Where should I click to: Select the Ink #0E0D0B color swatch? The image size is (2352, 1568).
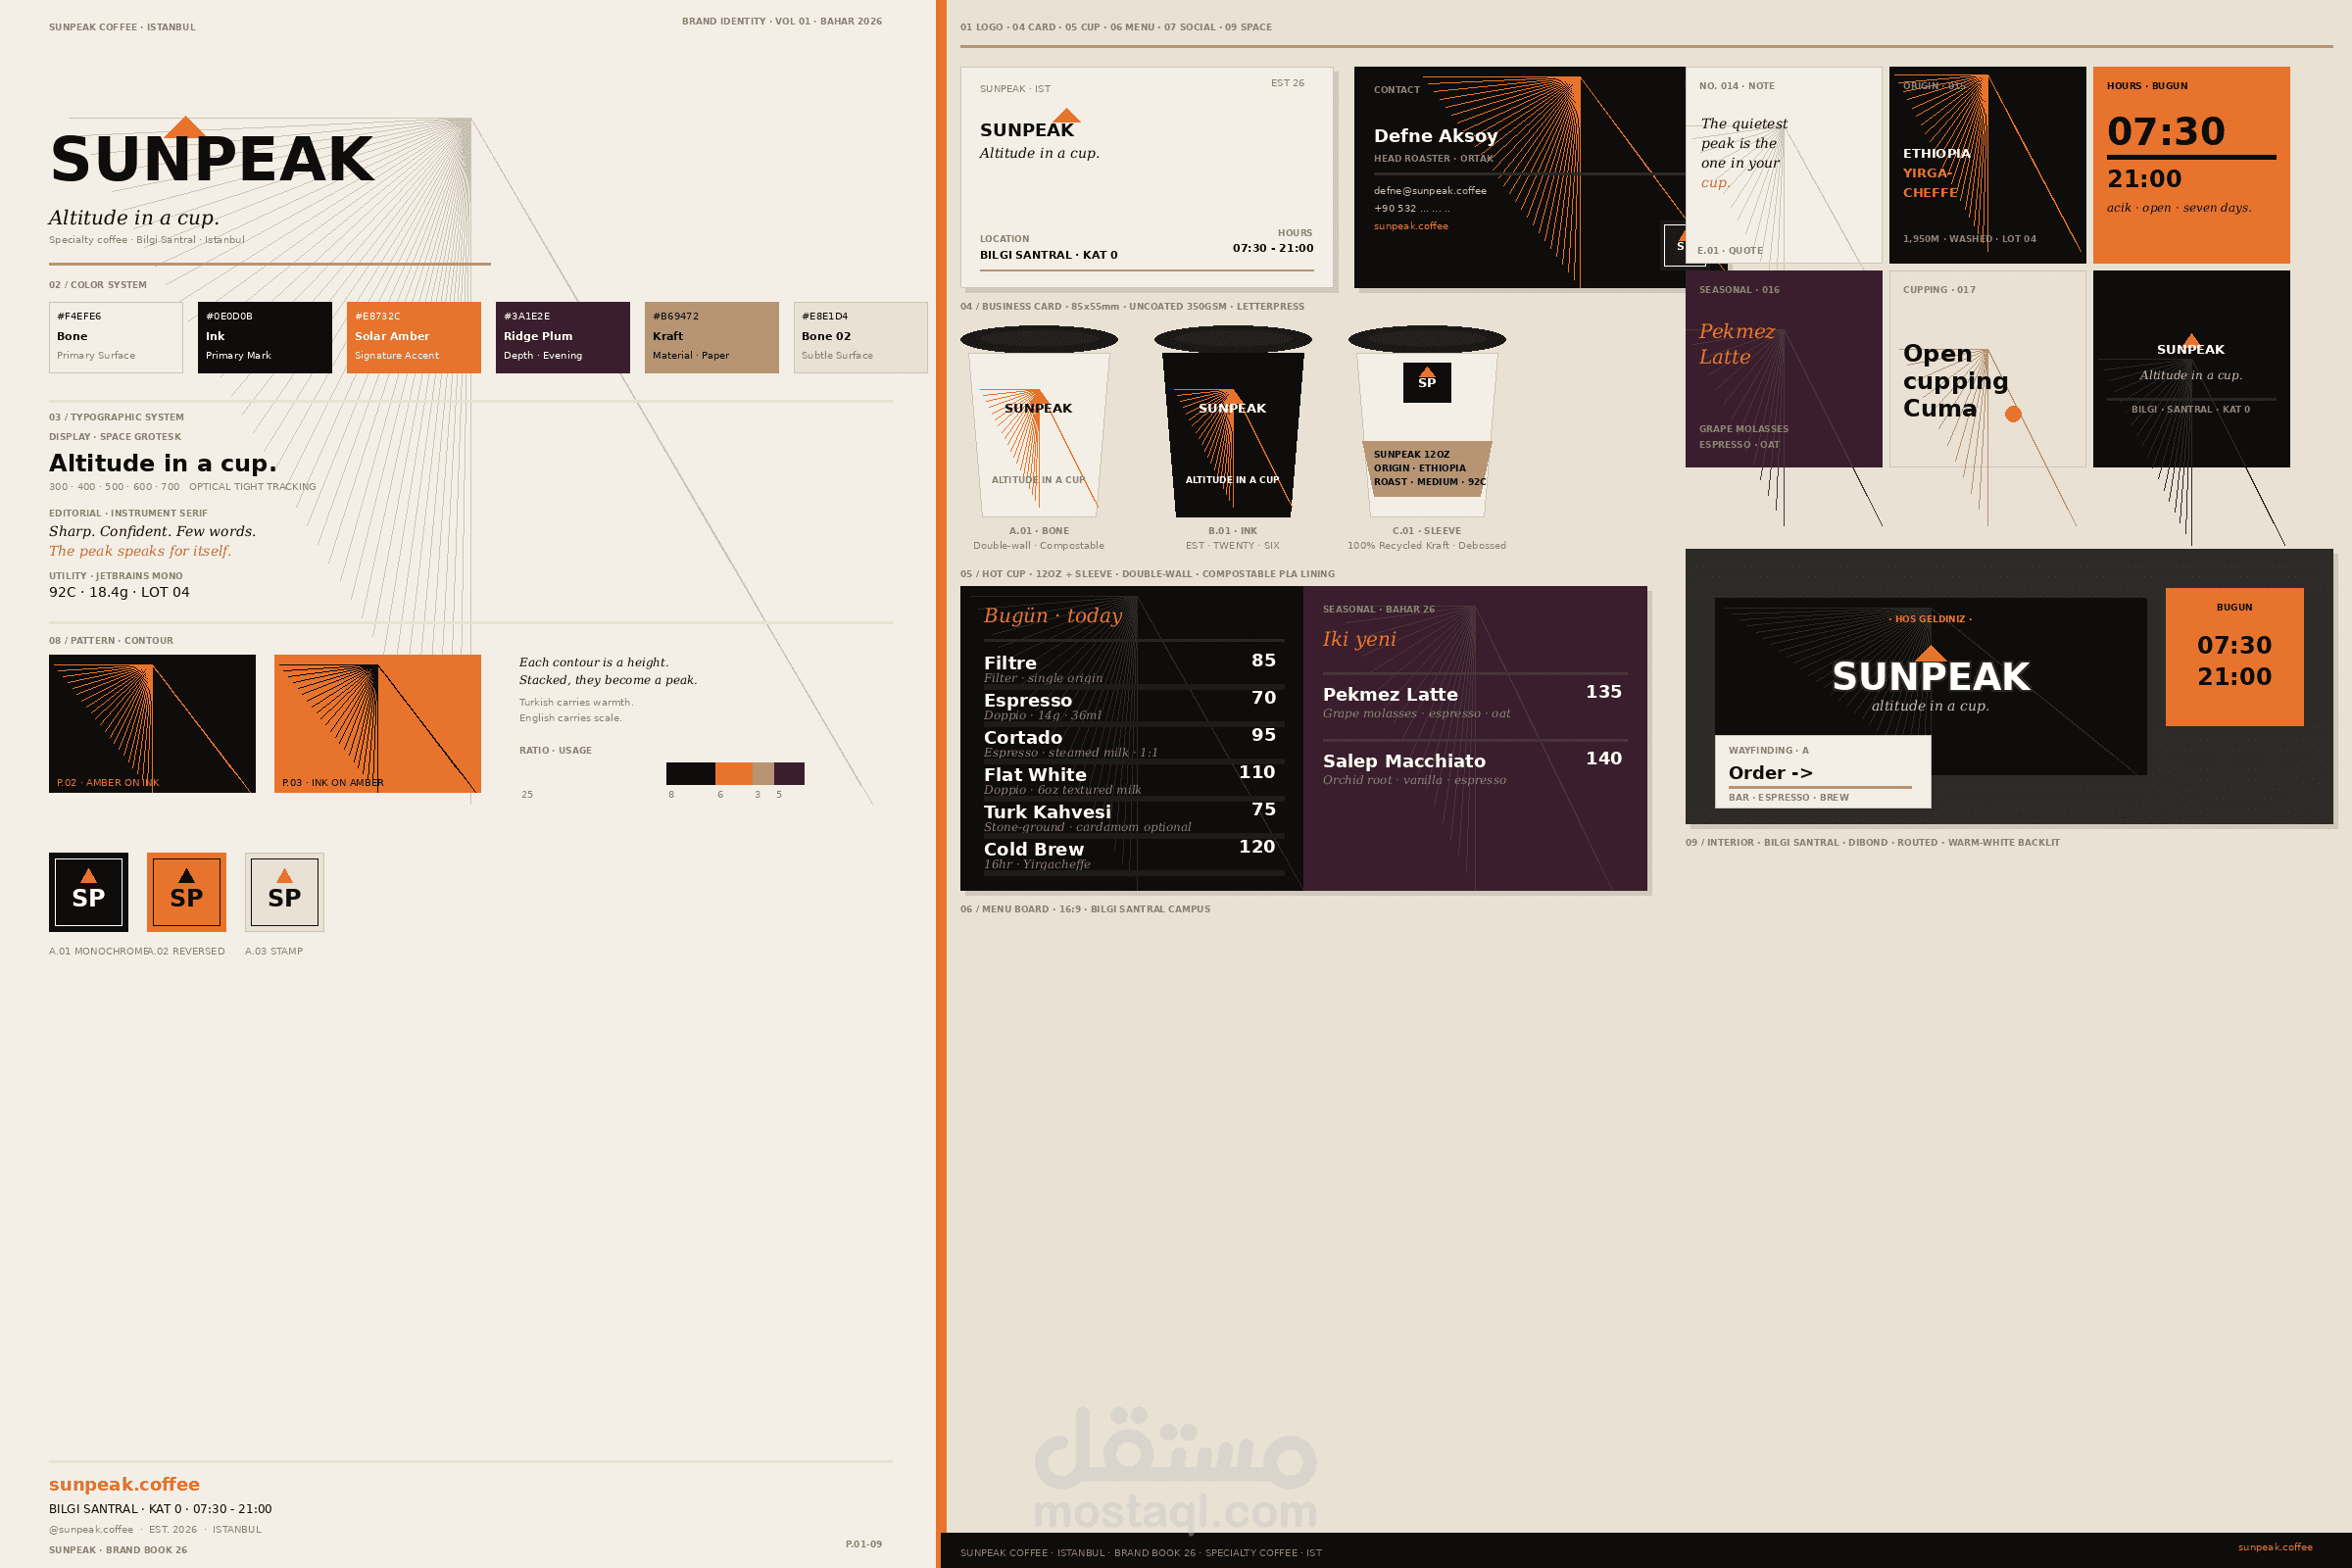coord(265,337)
